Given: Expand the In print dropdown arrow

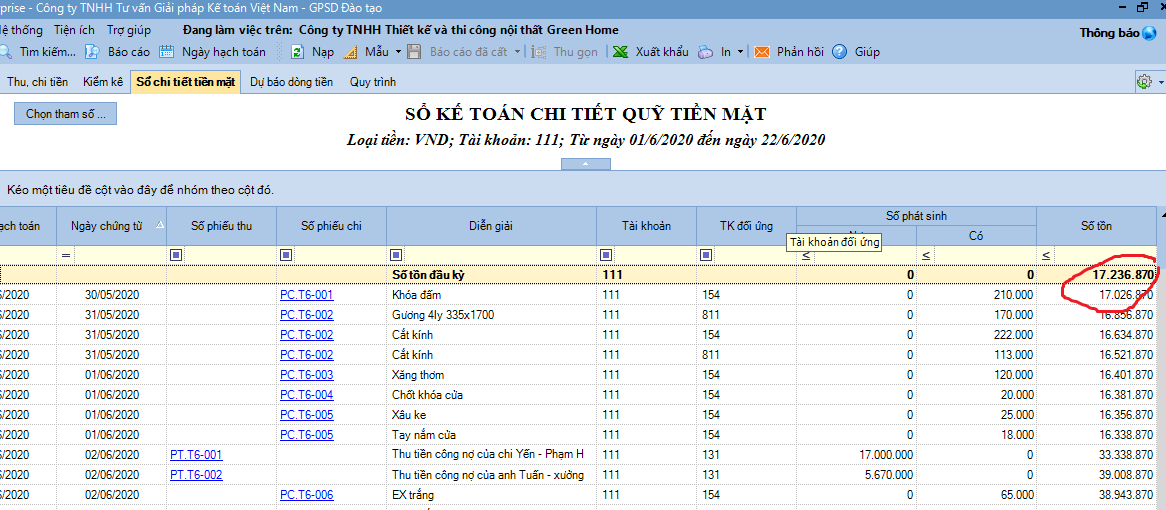Looking at the screenshot, I should 740,52.
